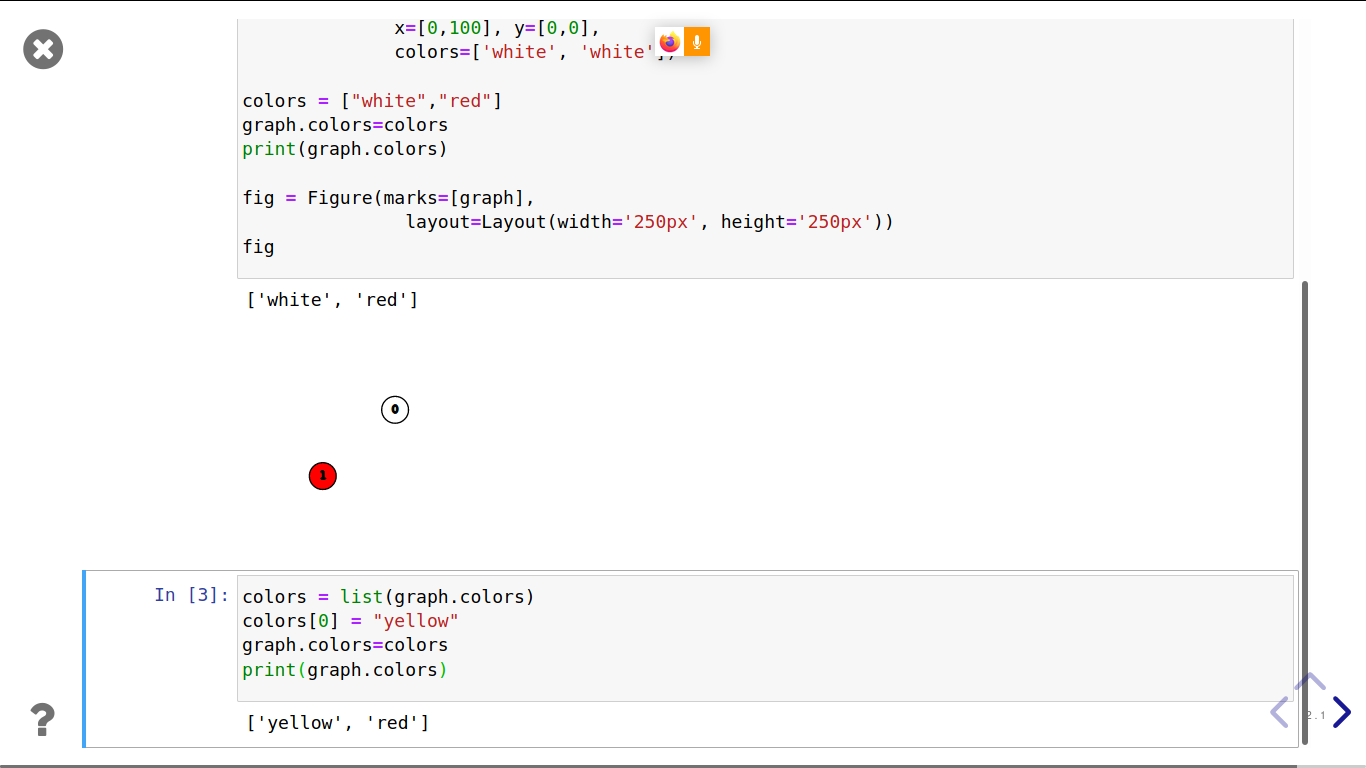
Task: Go to the next slide arrow
Action: click(x=1342, y=712)
